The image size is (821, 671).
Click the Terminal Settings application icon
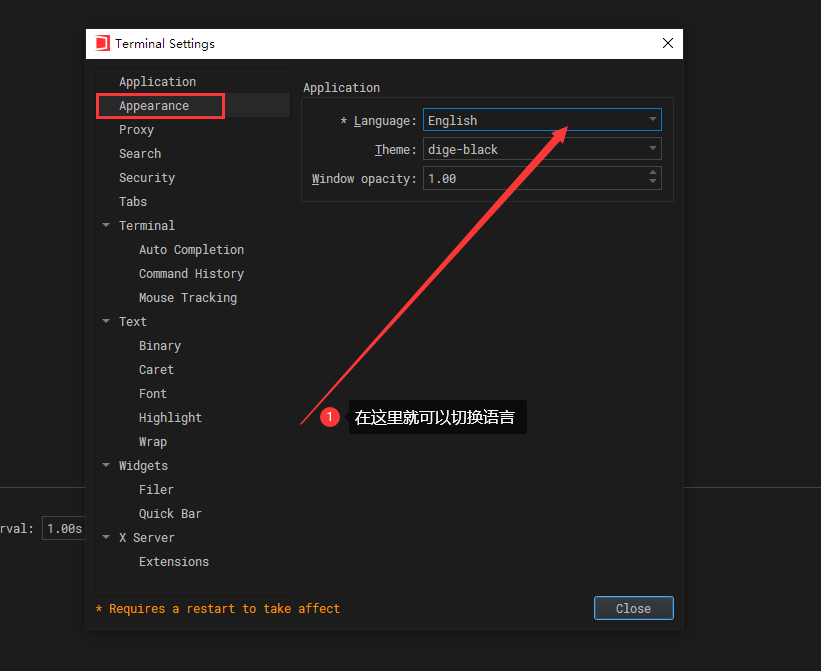pyautogui.click(x=102, y=43)
